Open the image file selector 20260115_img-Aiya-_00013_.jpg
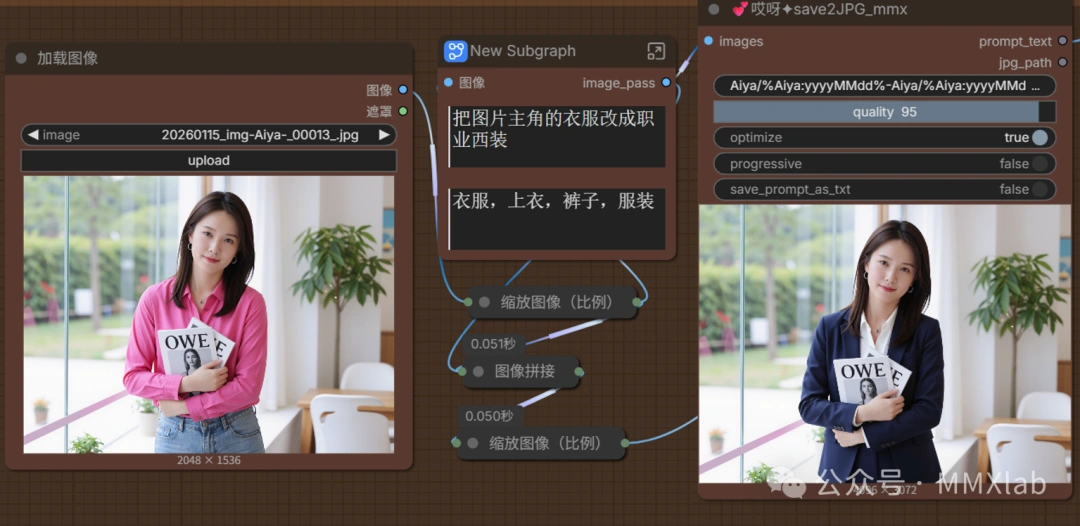 tap(209, 135)
